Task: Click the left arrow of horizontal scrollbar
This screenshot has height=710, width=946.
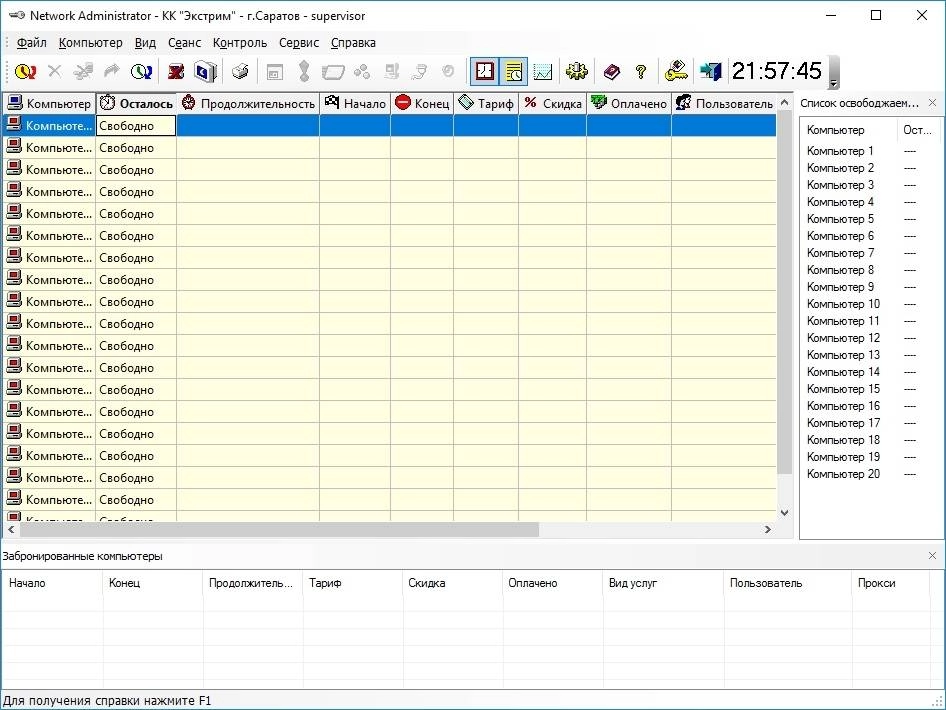Action: tap(11, 529)
